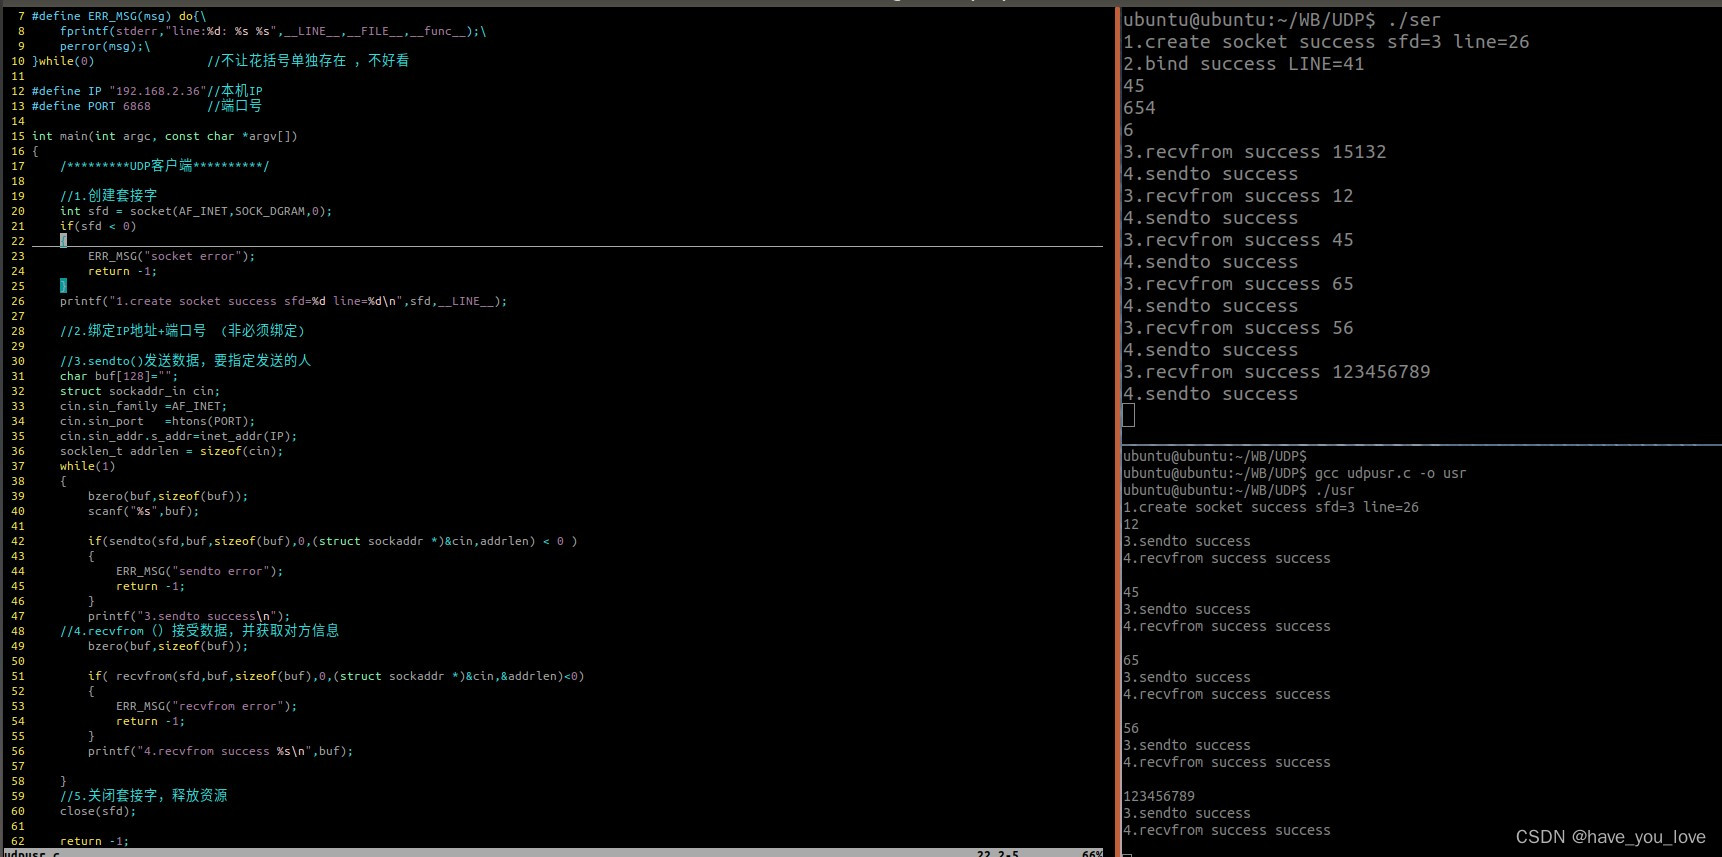Click '3.recvfrom success 45' in server terminal
The image size is (1722, 857).
(x=1238, y=240)
